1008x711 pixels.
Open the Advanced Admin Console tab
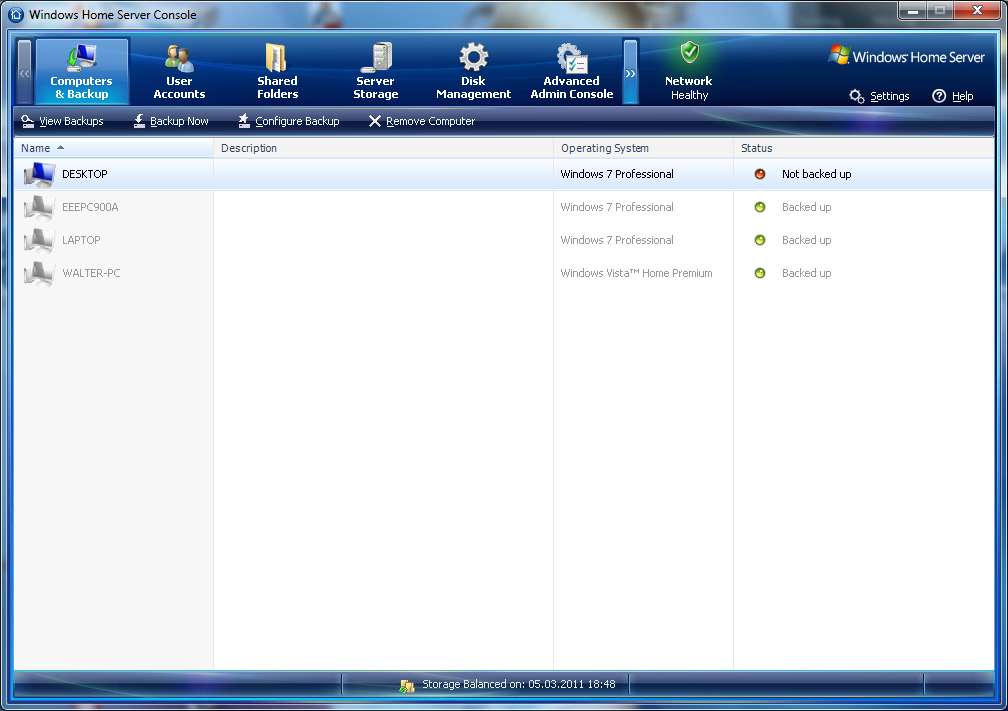[572, 71]
